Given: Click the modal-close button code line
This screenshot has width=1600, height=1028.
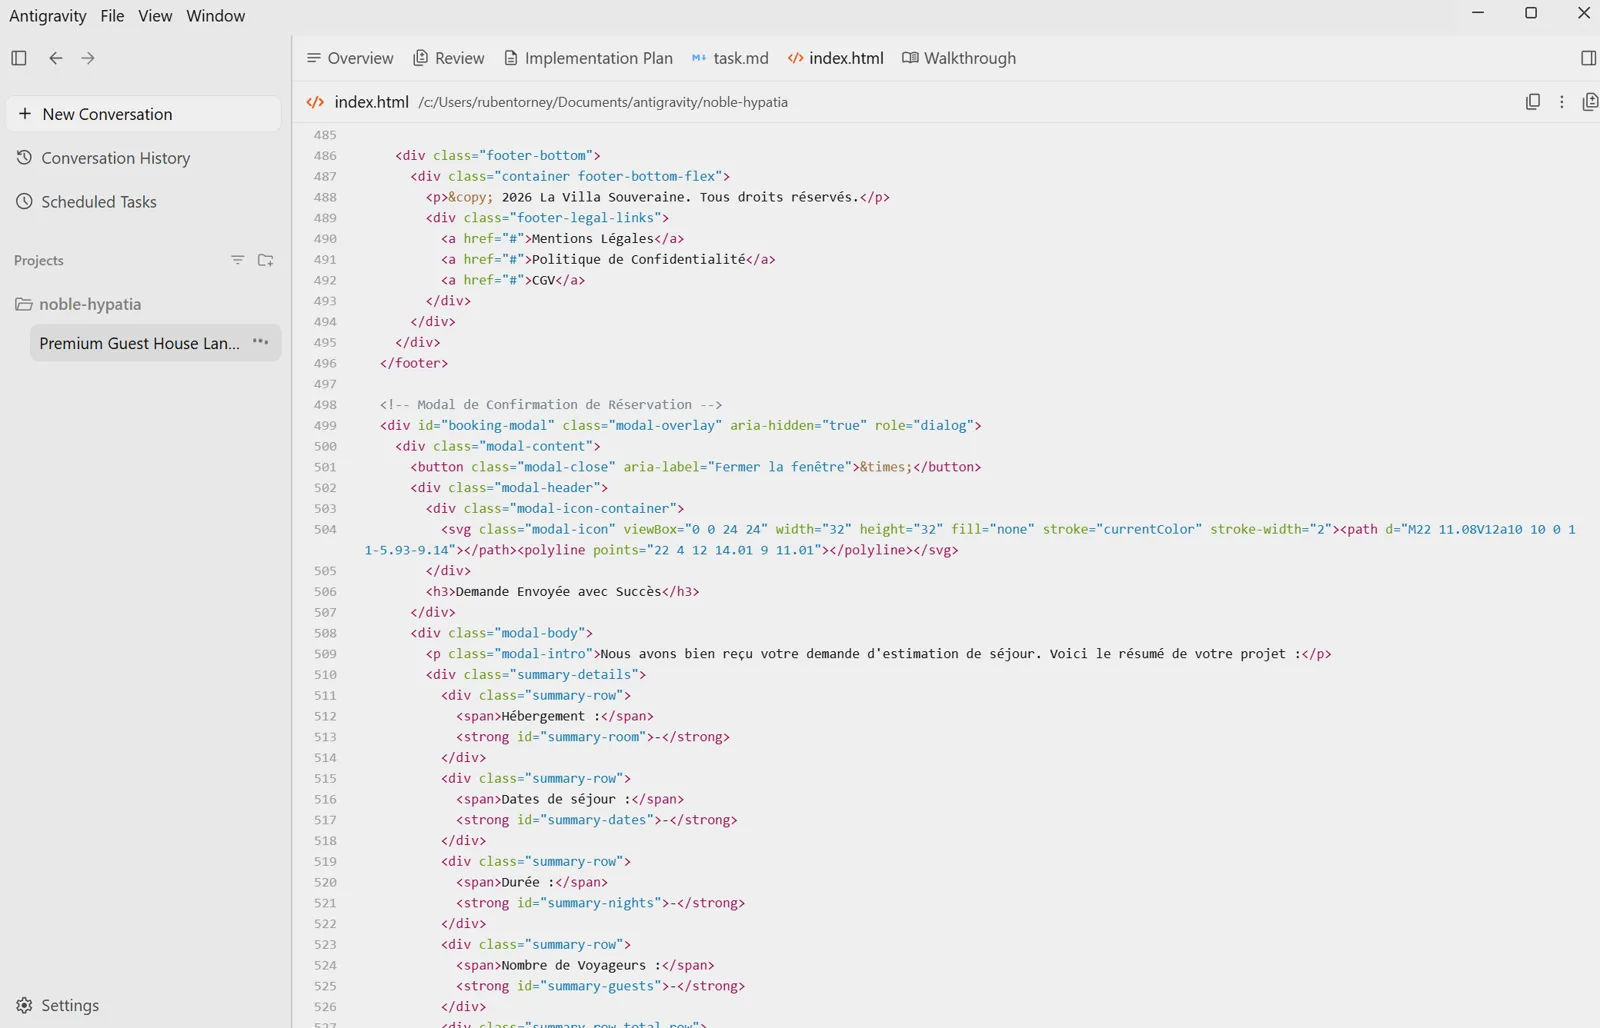Looking at the screenshot, I should point(695,467).
